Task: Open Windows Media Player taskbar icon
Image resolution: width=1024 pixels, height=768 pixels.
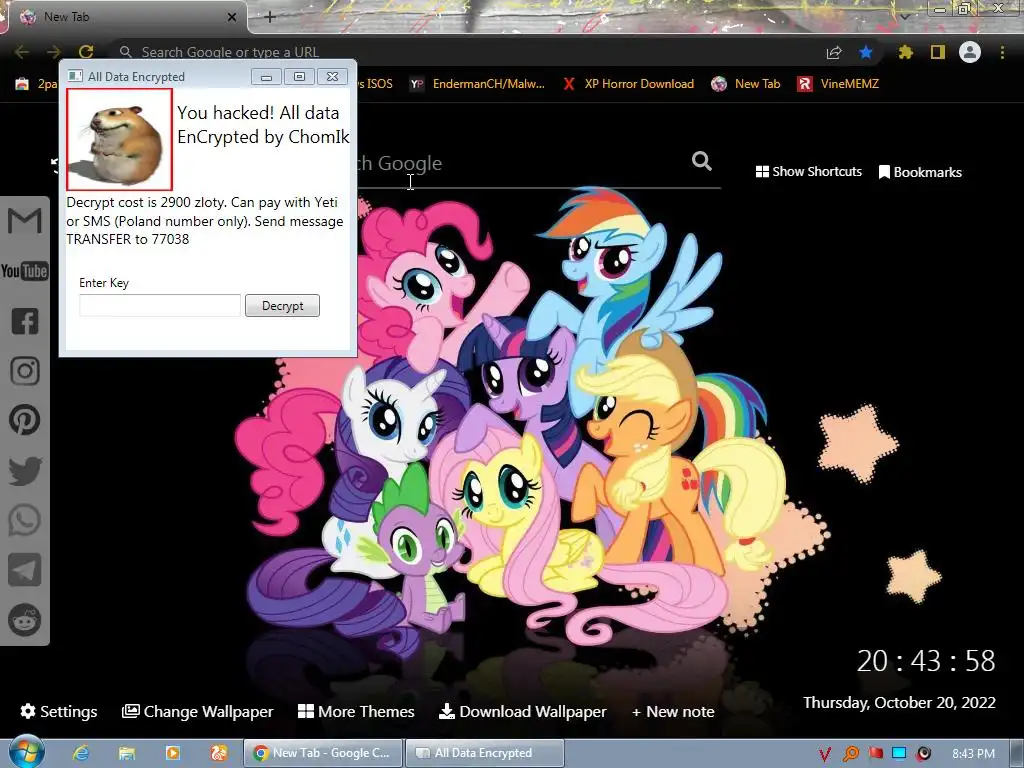Action: tap(172, 753)
